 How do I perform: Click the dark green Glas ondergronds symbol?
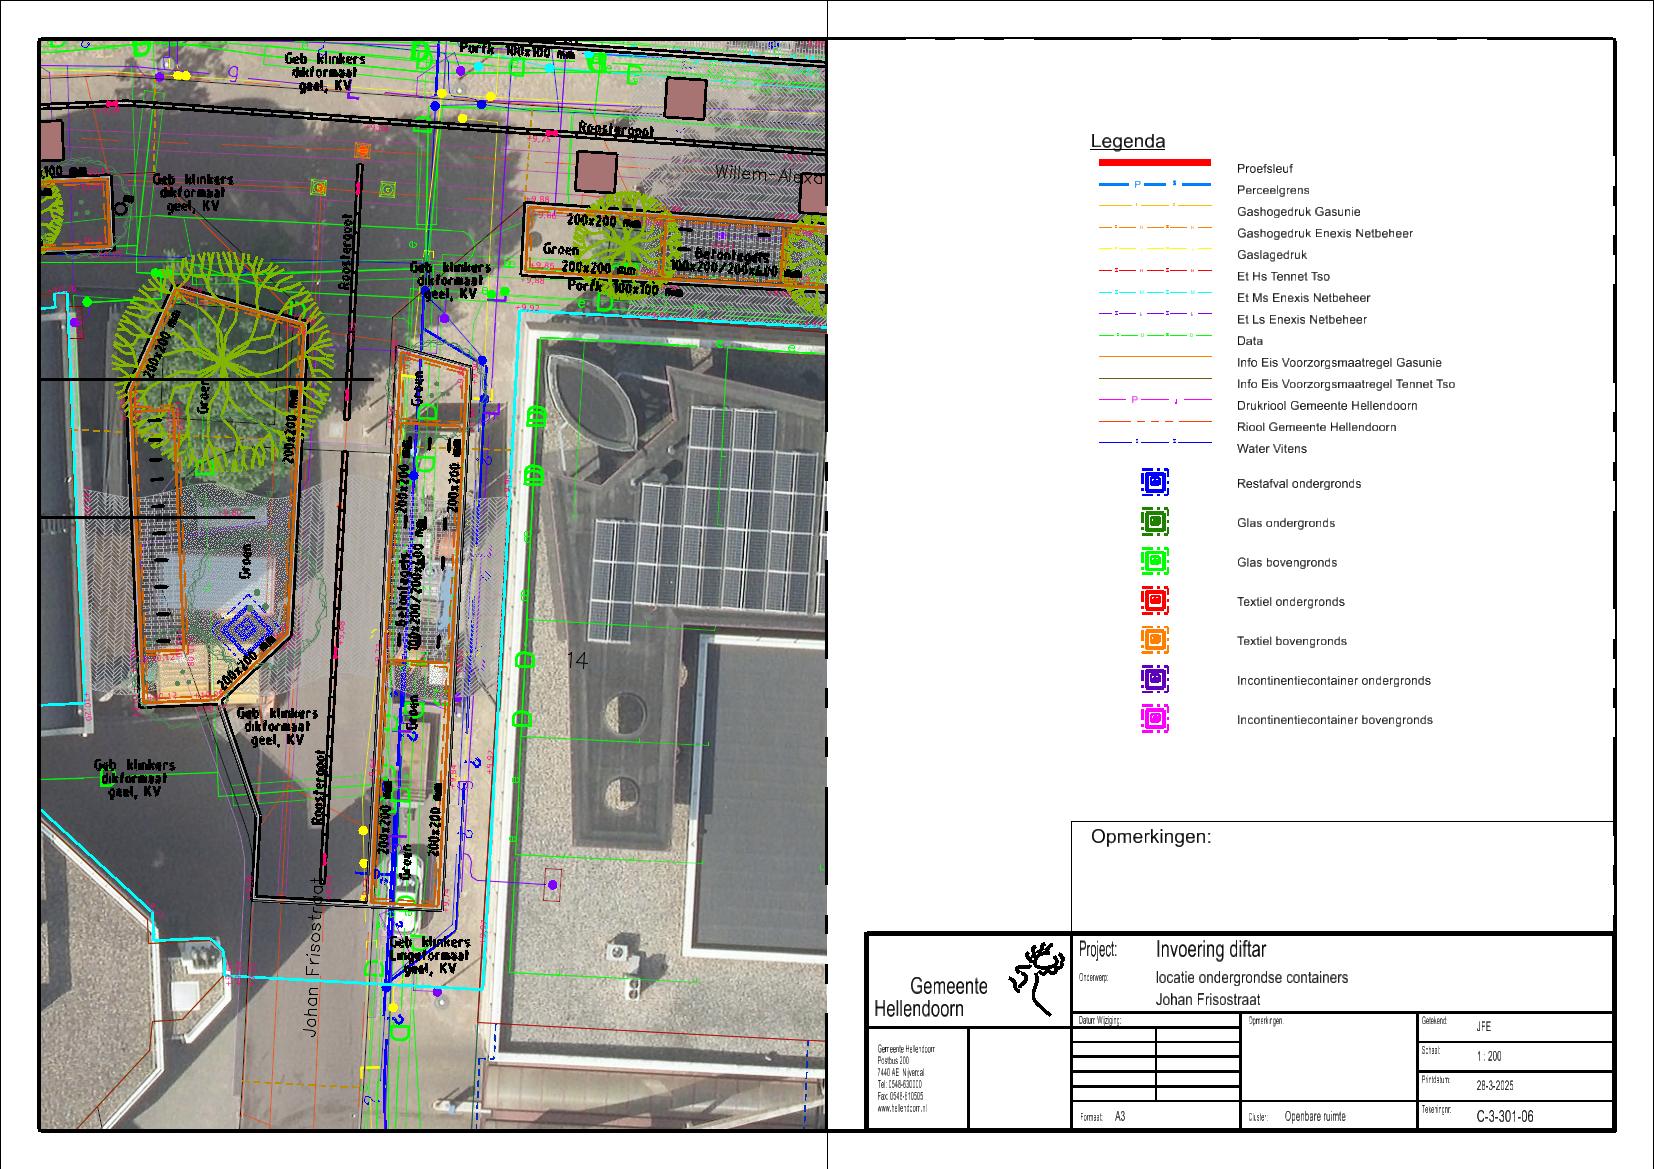[1154, 522]
